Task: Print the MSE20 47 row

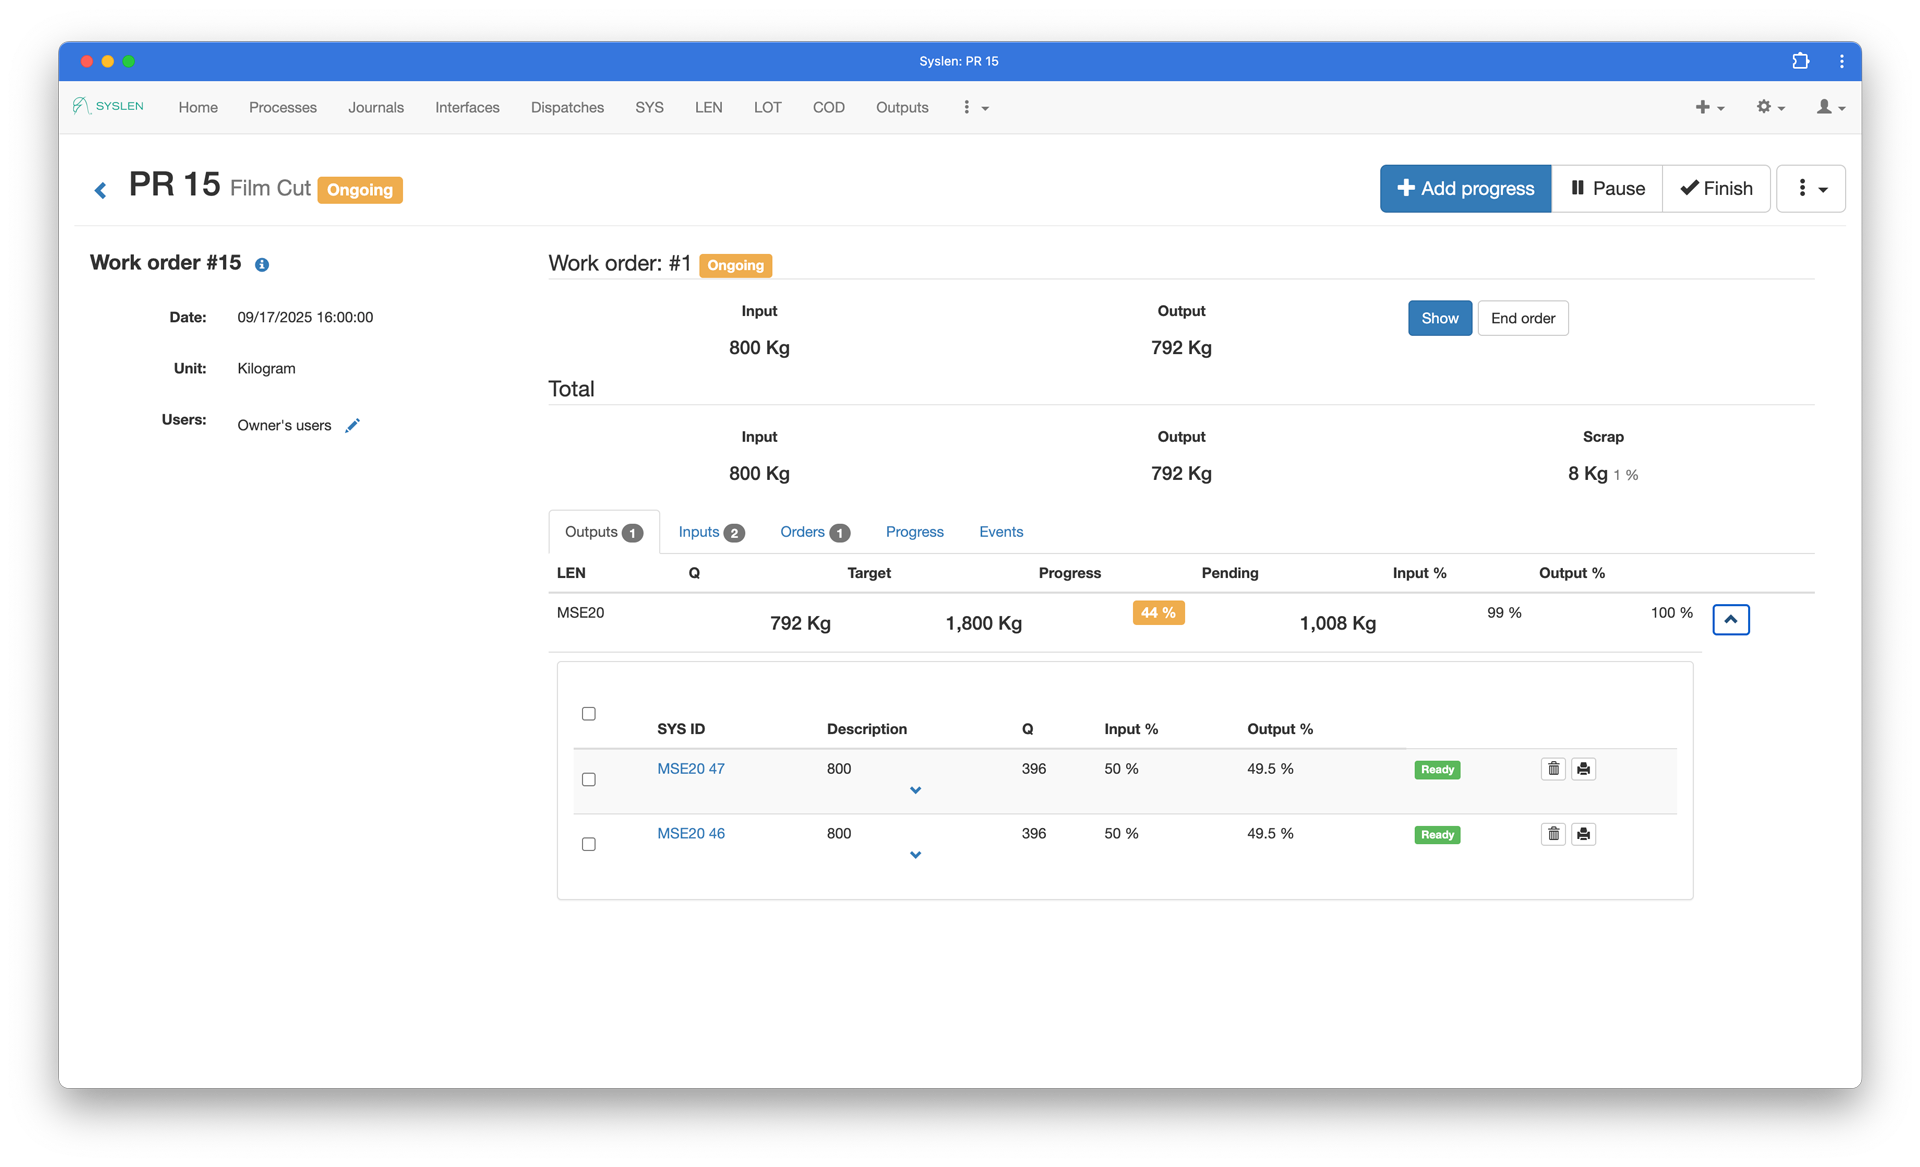Action: click(1583, 769)
